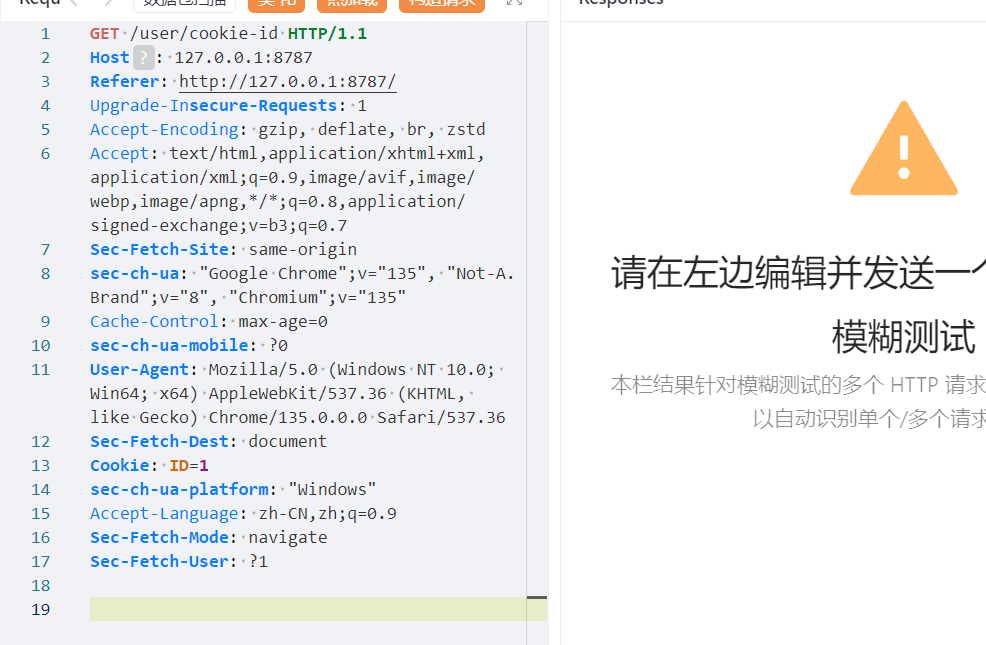Click the orange warning triangle icon
Image resolution: width=986 pixels, height=645 pixels.
903,150
